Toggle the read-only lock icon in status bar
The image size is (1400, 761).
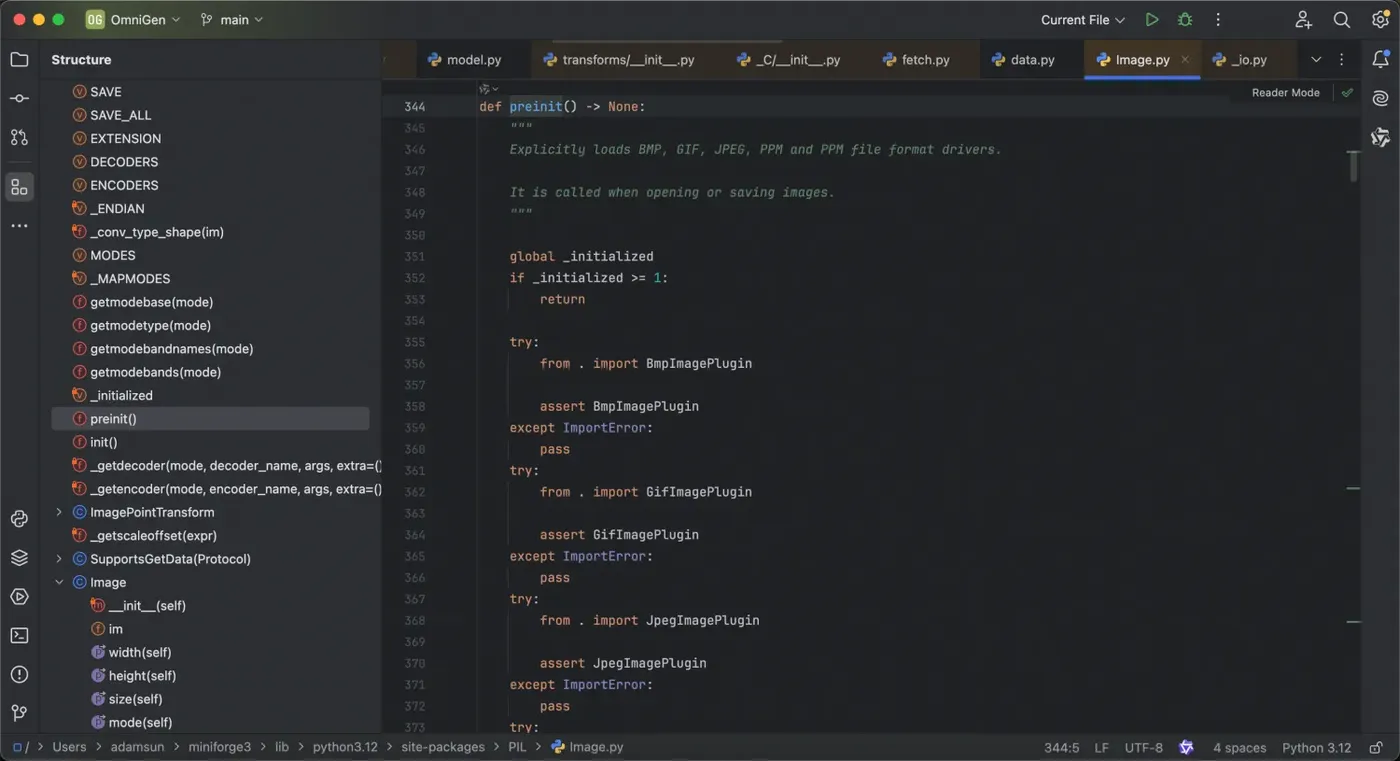click(1376, 747)
